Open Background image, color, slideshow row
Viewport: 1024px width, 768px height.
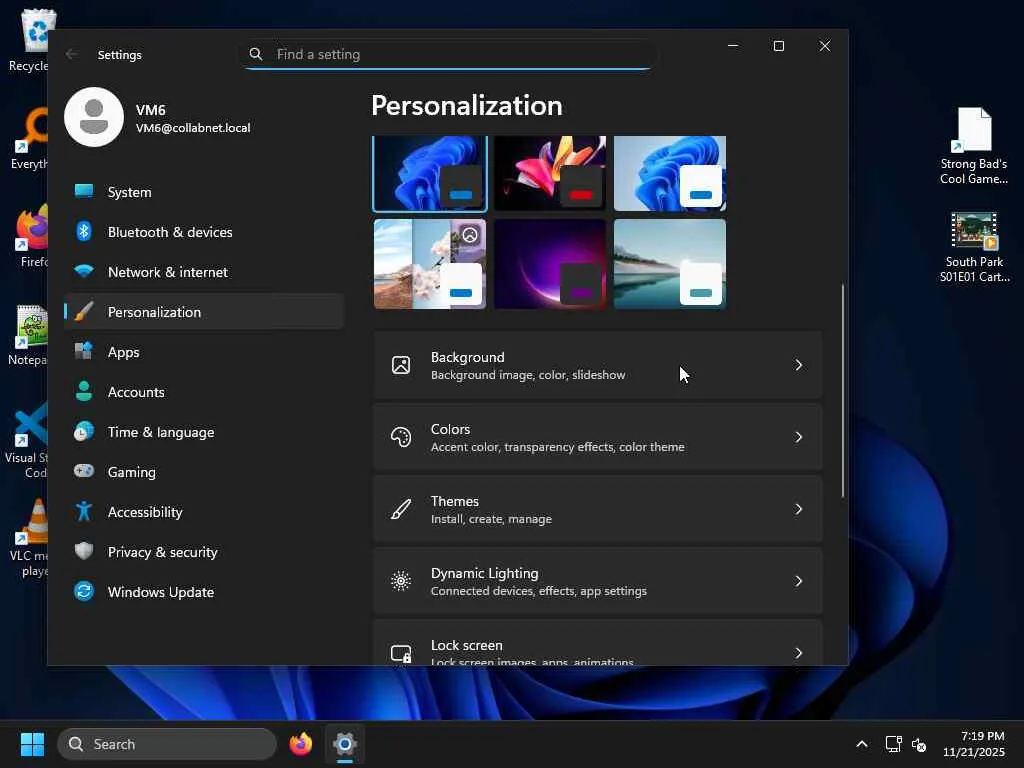pyautogui.click(x=598, y=365)
